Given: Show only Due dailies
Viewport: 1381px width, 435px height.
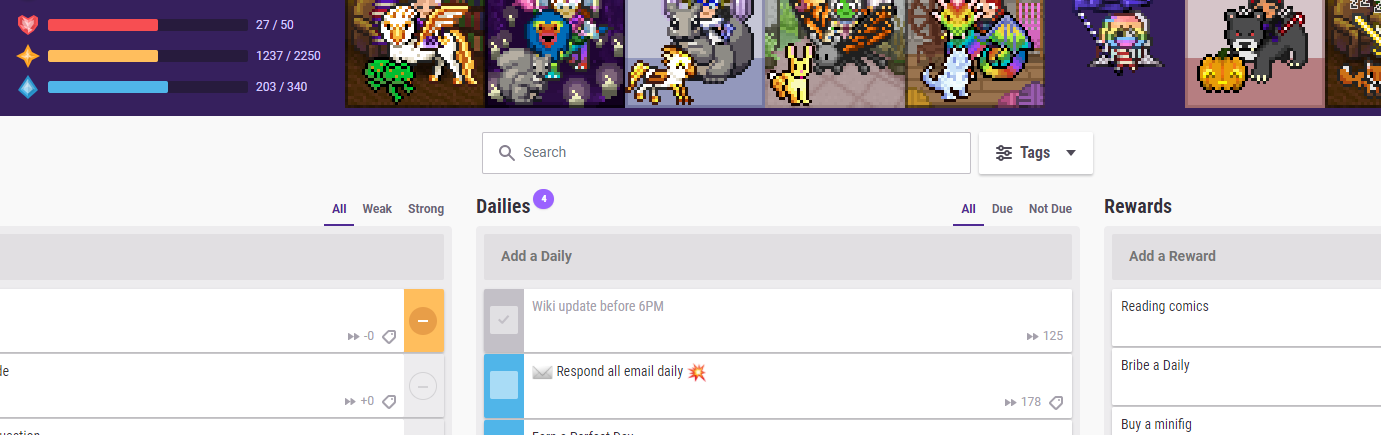Looking at the screenshot, I should pos(1002,209).
